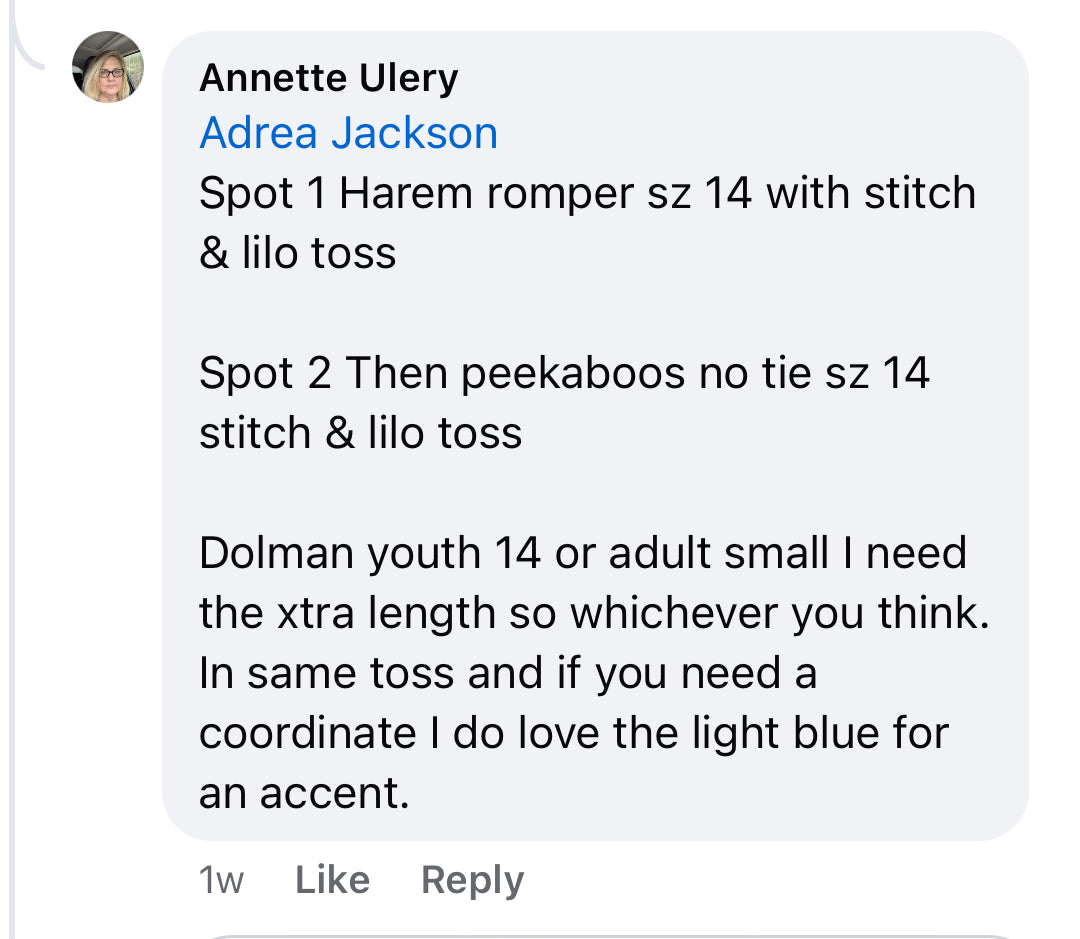Click the "Spot 1" text in the comment
Viewport: 1080px width, 939px height.
[x=263, y=193]
